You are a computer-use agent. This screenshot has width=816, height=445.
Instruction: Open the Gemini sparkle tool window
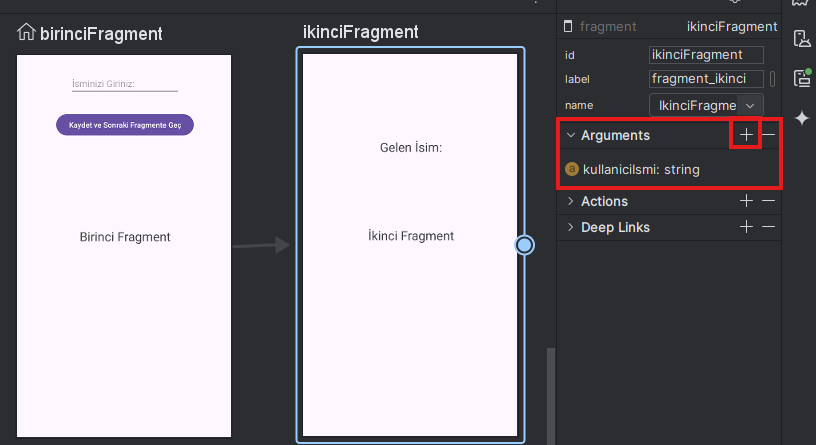[x=801, y=118]
